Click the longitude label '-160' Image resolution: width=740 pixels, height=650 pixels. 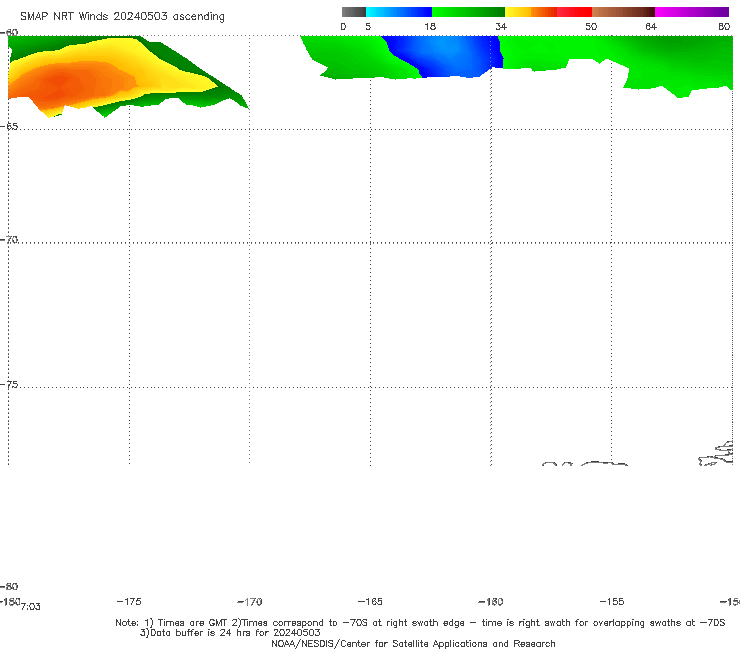coord(491,602)
